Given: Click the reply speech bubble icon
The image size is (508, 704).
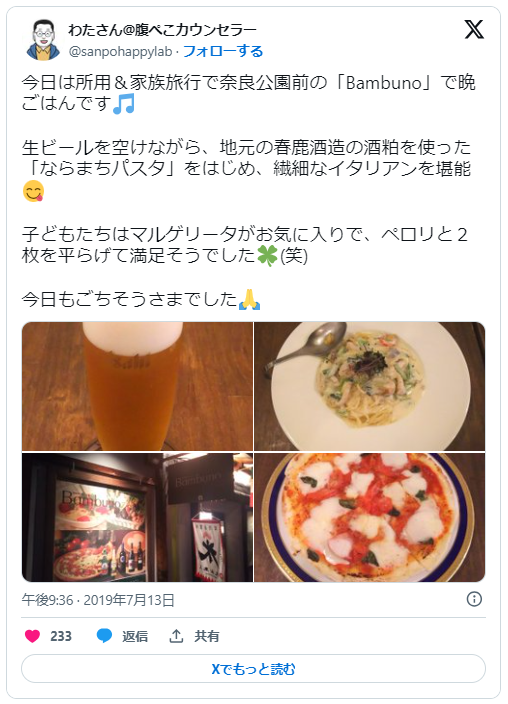Looking at the screenshot, I should coord(104,636).
